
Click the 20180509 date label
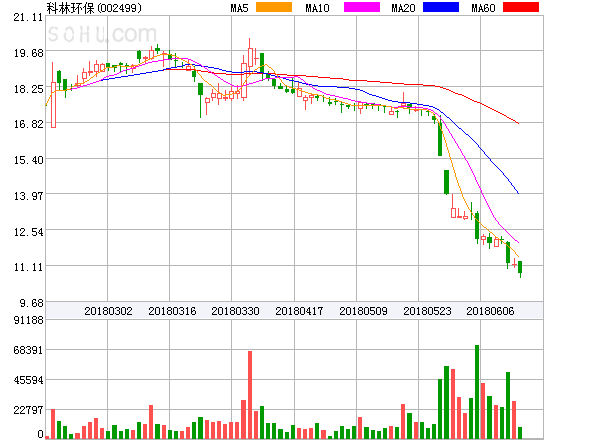363,311
